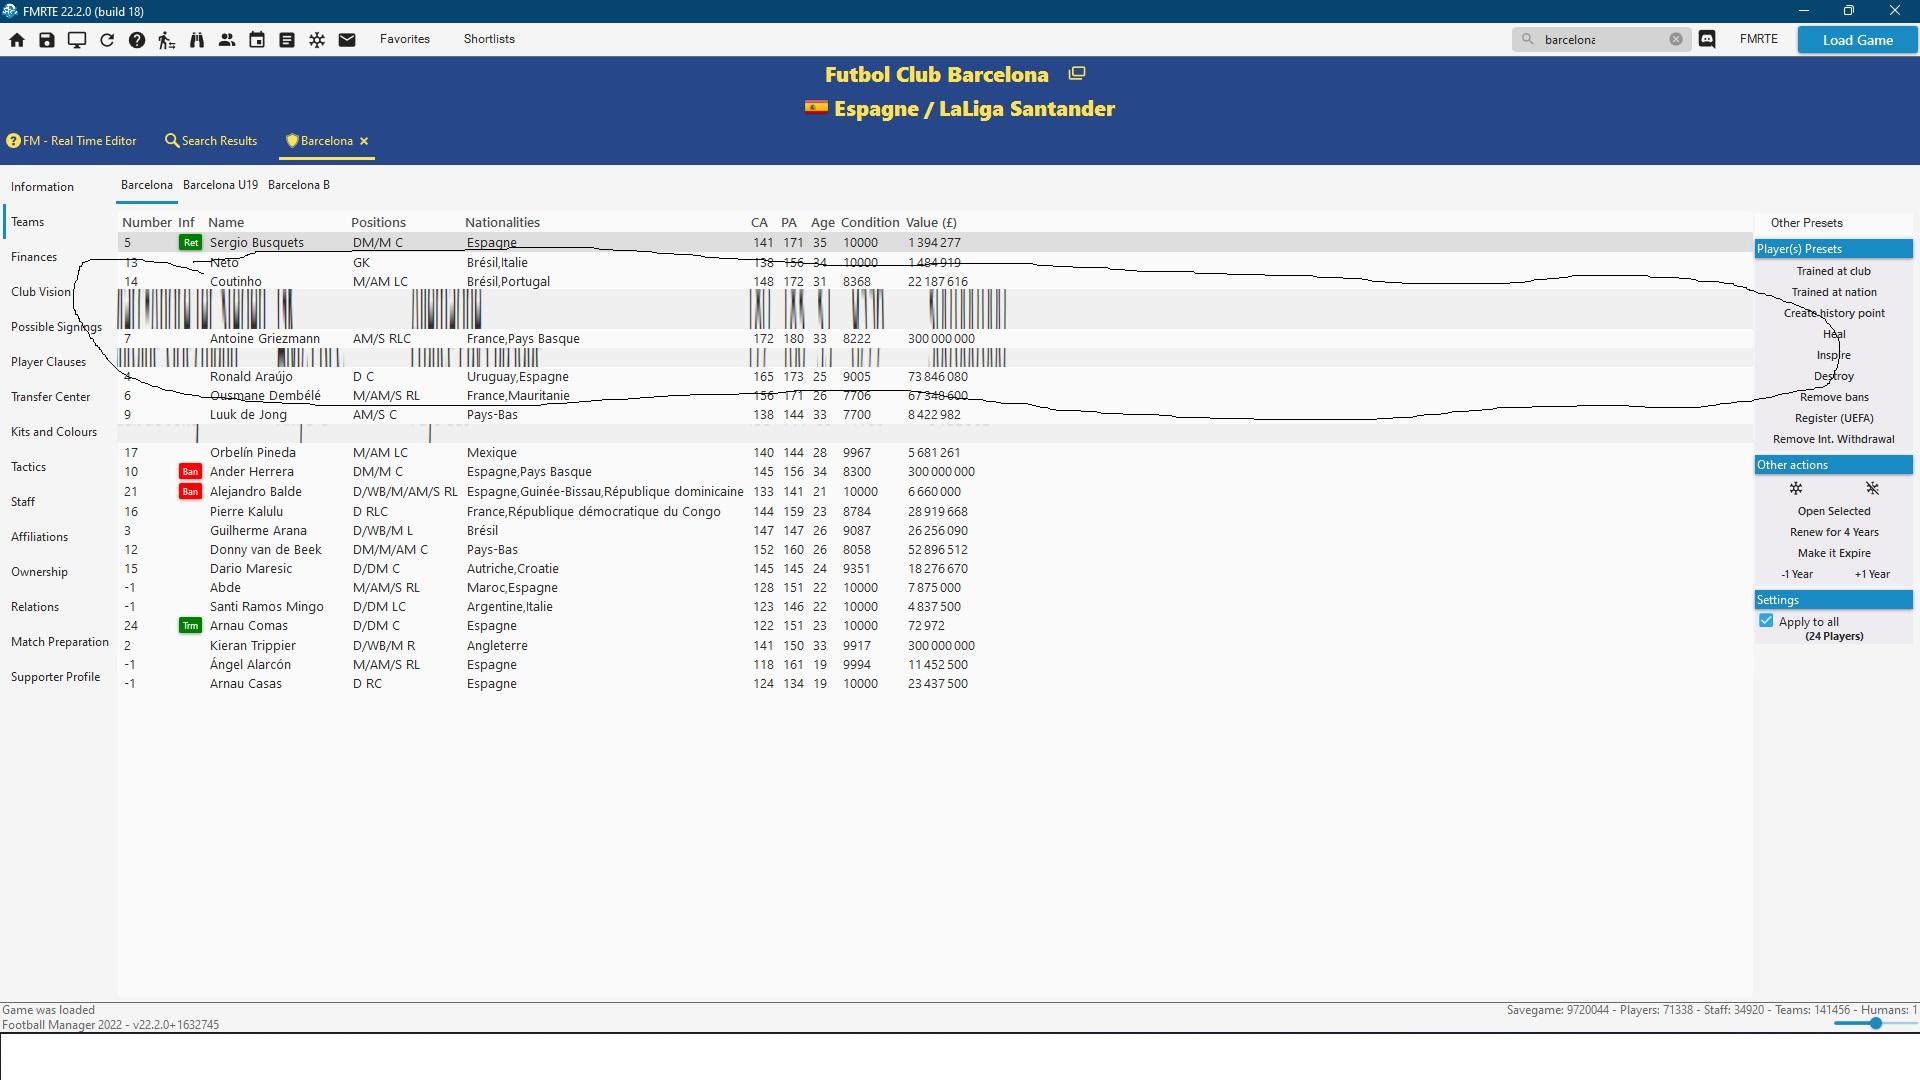Click the Register (UEFA) preset

coord(1833,418)
